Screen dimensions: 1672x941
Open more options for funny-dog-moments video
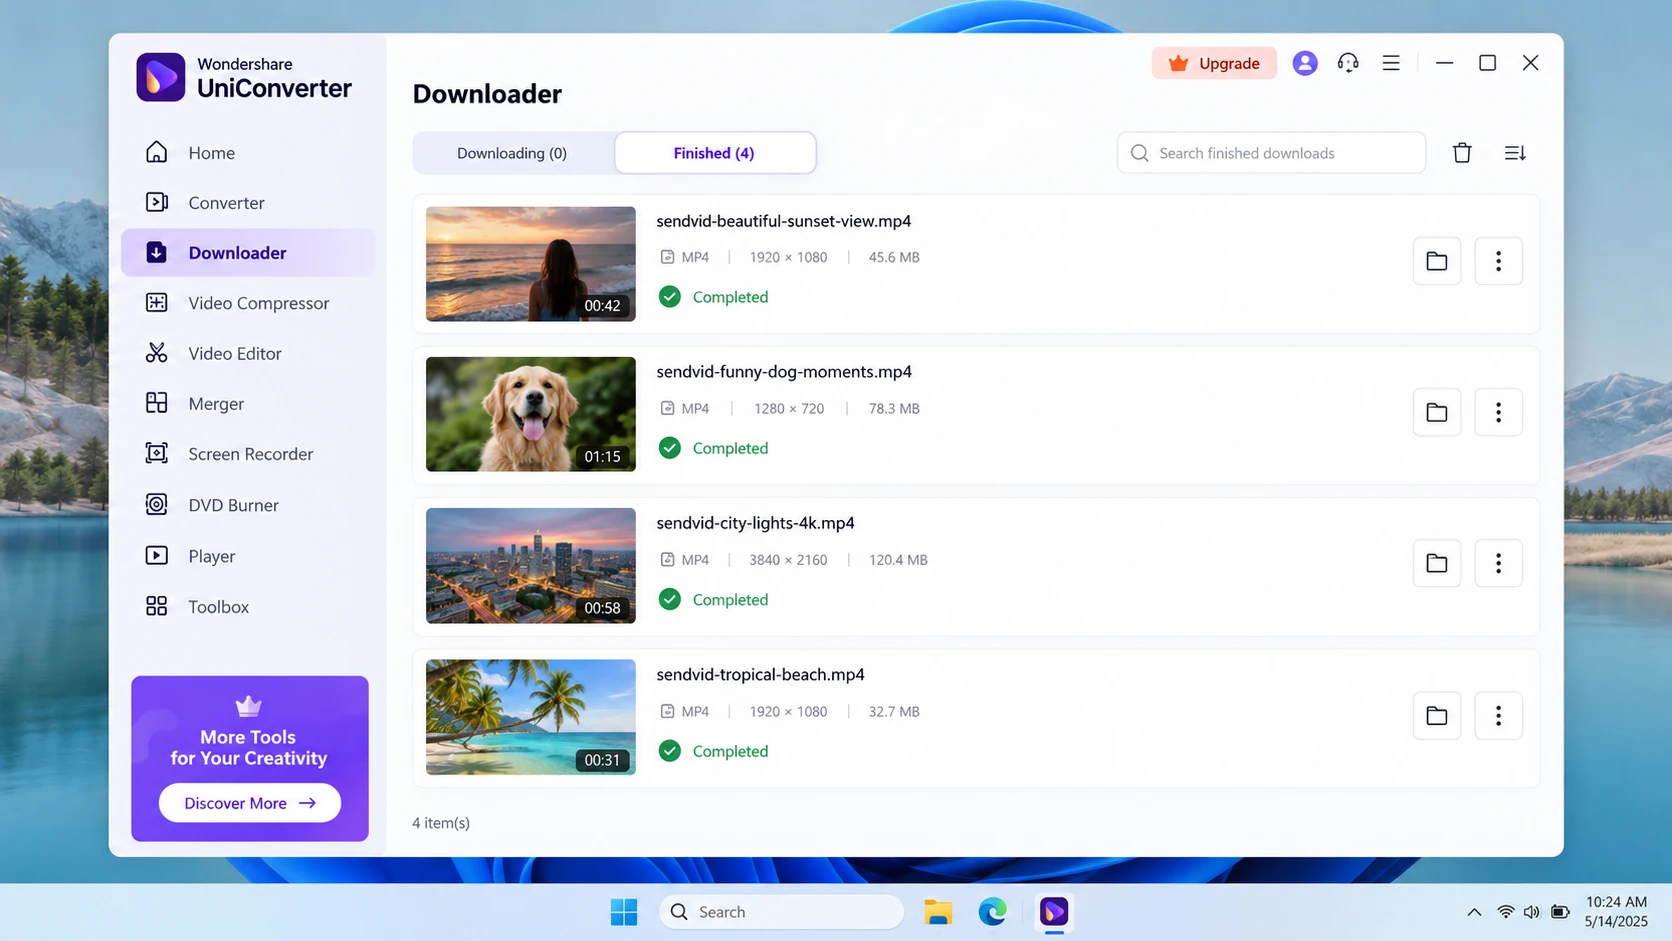click(x=1498, y=412)
